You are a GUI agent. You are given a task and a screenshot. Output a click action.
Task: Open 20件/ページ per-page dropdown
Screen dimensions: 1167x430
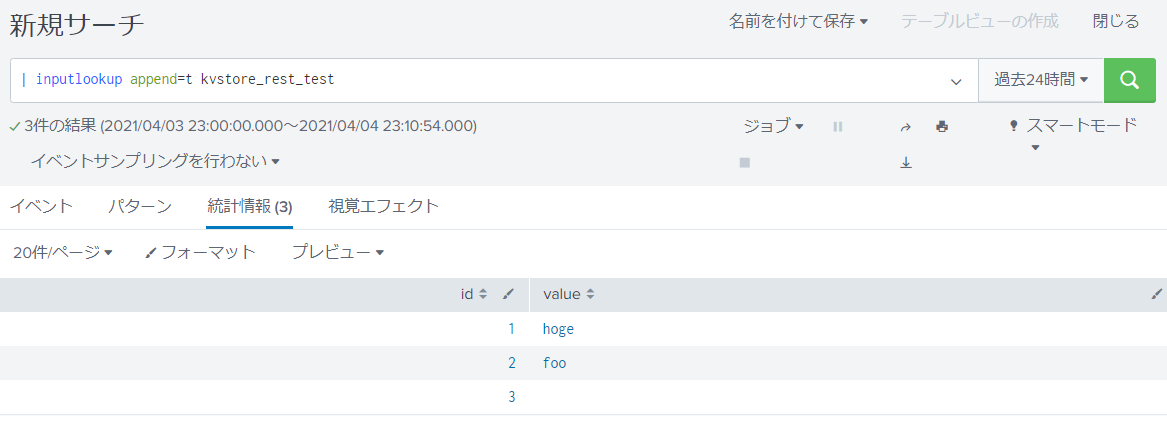coord(63,253)
